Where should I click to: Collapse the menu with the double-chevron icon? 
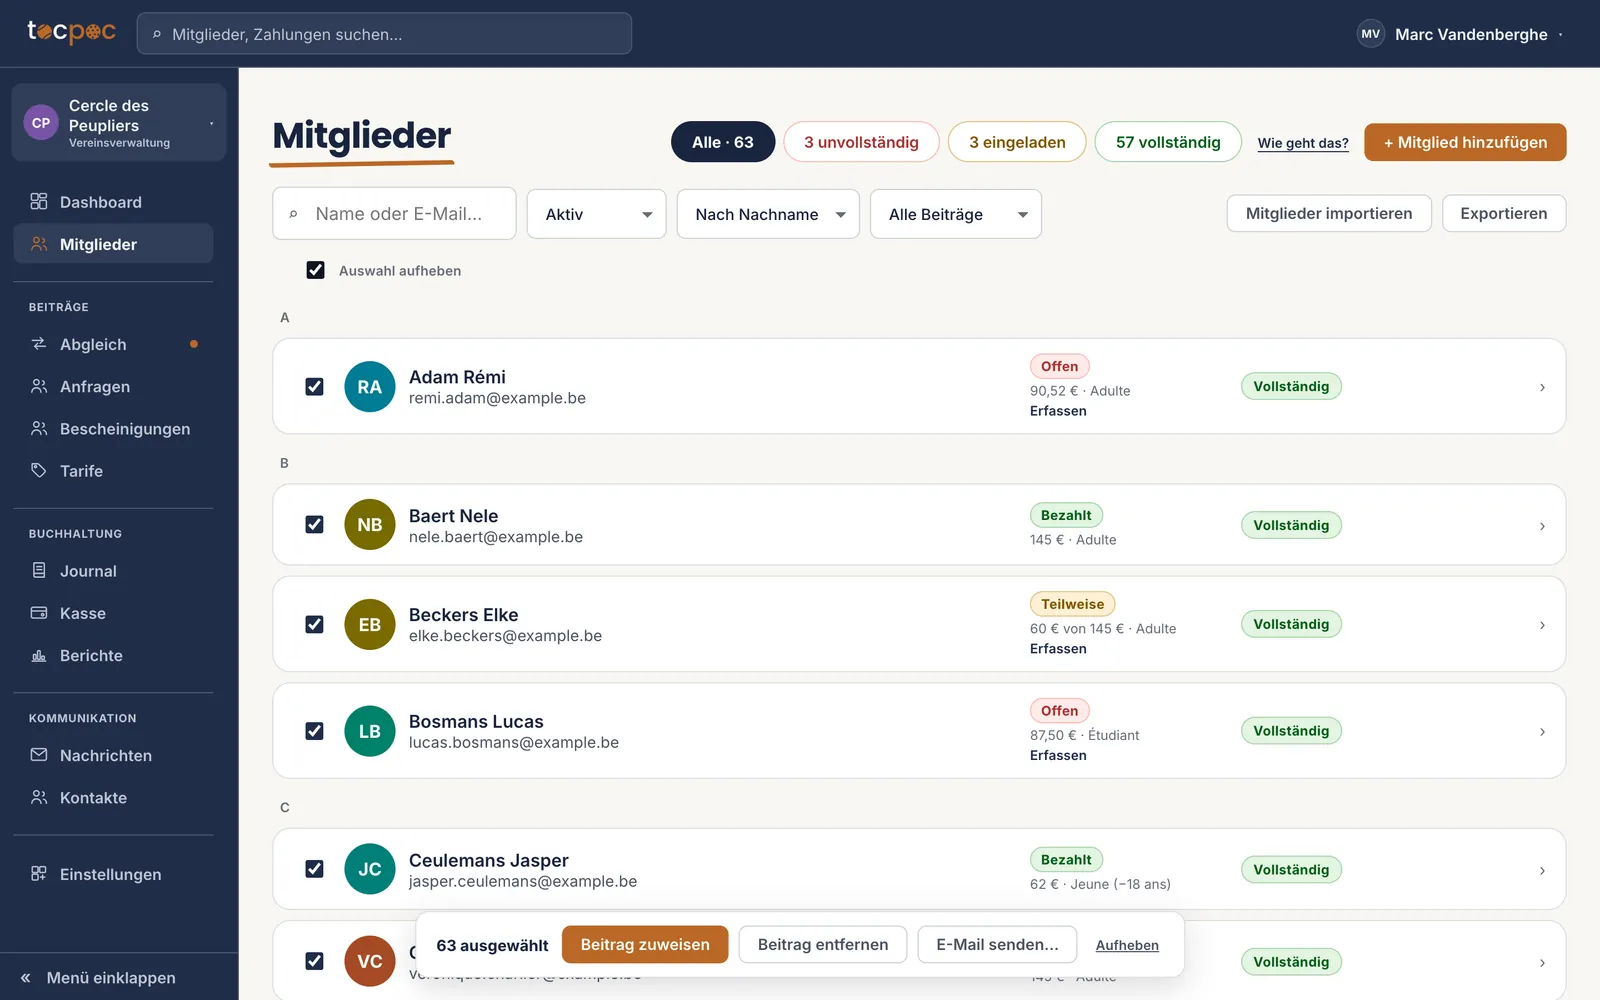[x=26, y=978]
